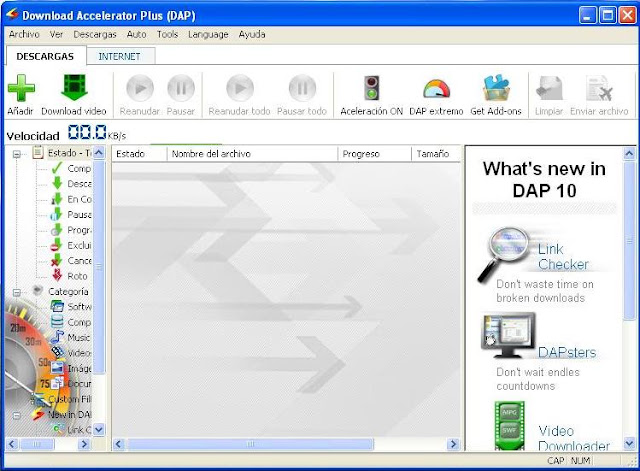
Task: Click the green plus Añadir icon
Action: (21, 88)
